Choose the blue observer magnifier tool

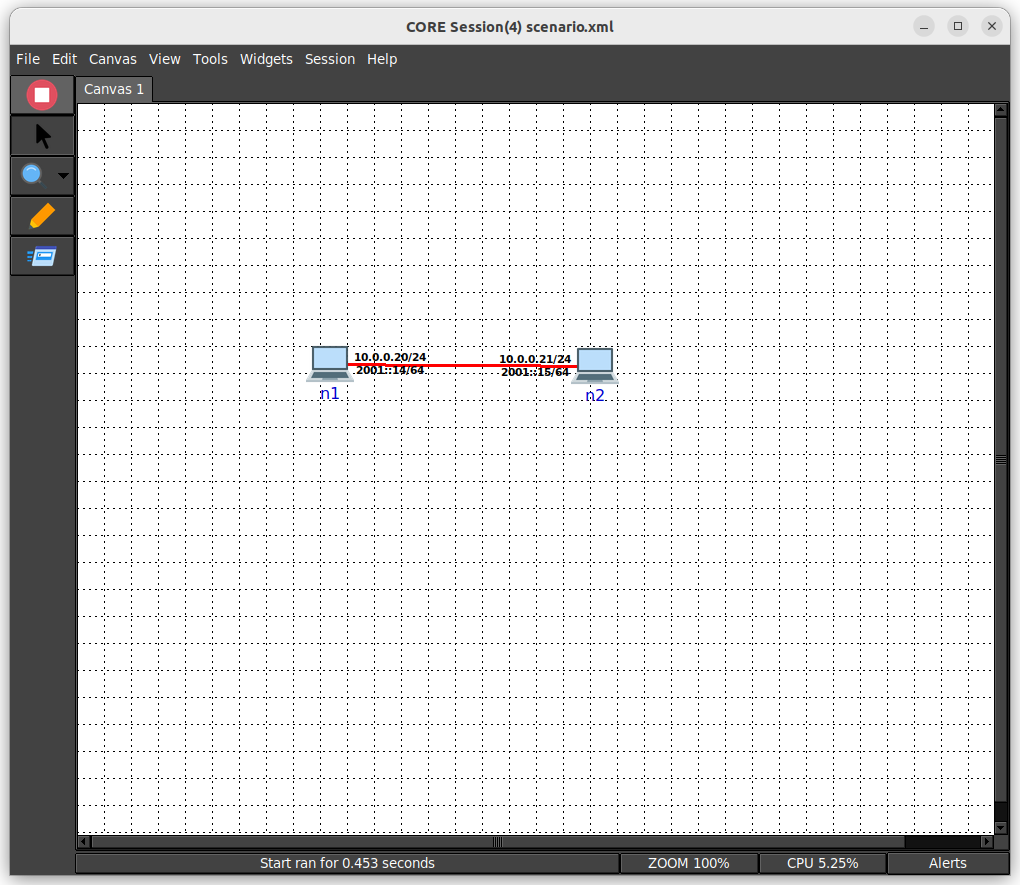click(32, 174)
